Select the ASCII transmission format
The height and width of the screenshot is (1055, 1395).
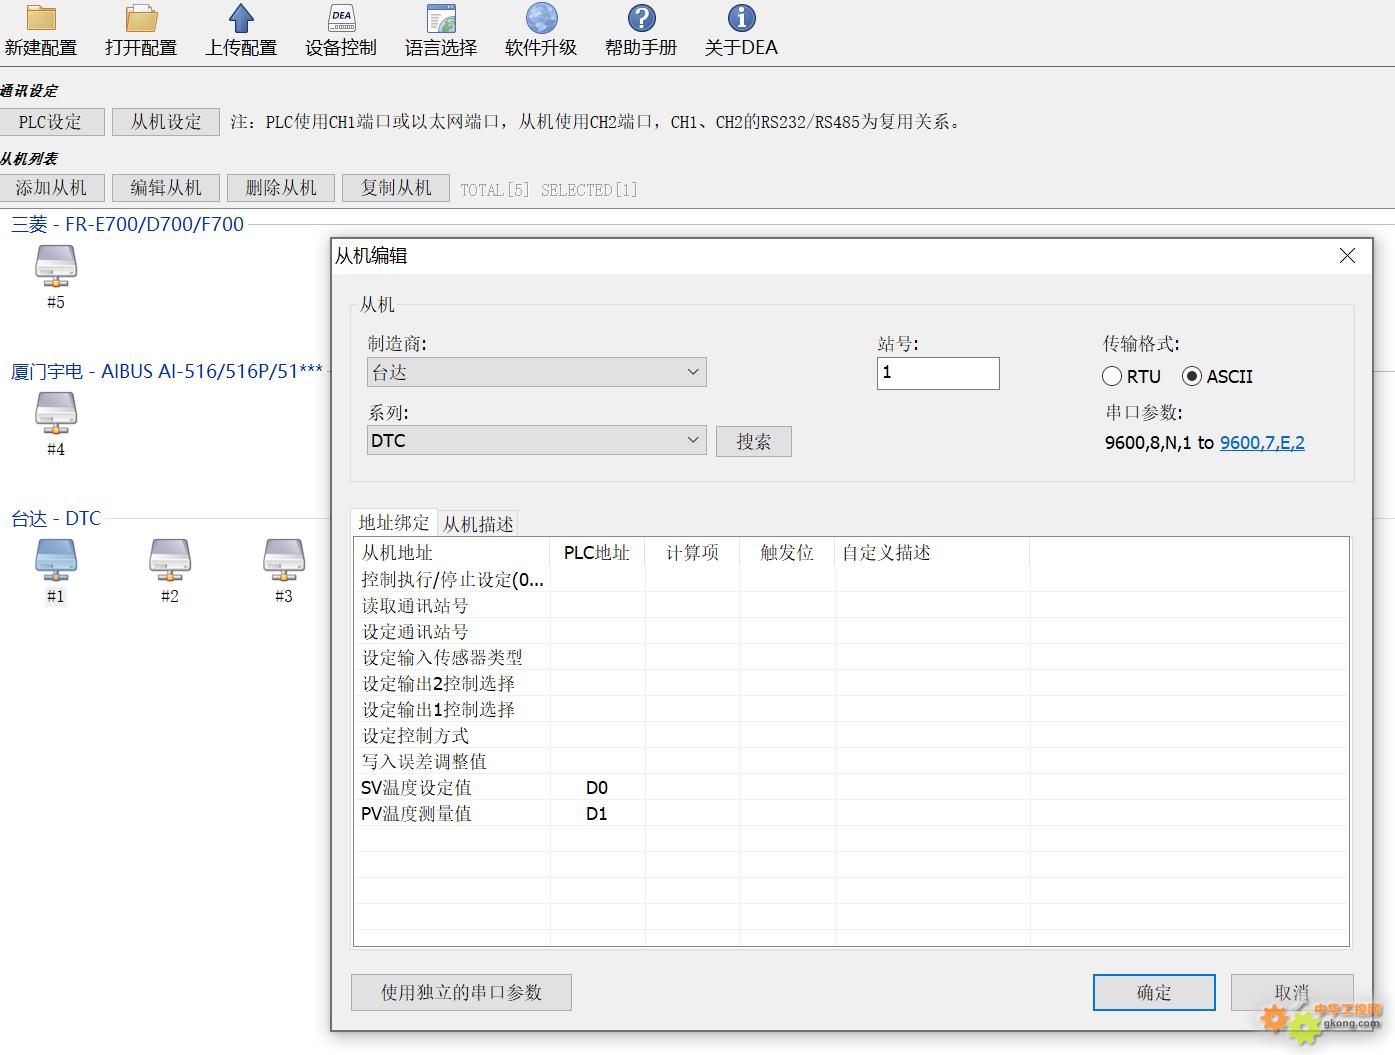1192,376
